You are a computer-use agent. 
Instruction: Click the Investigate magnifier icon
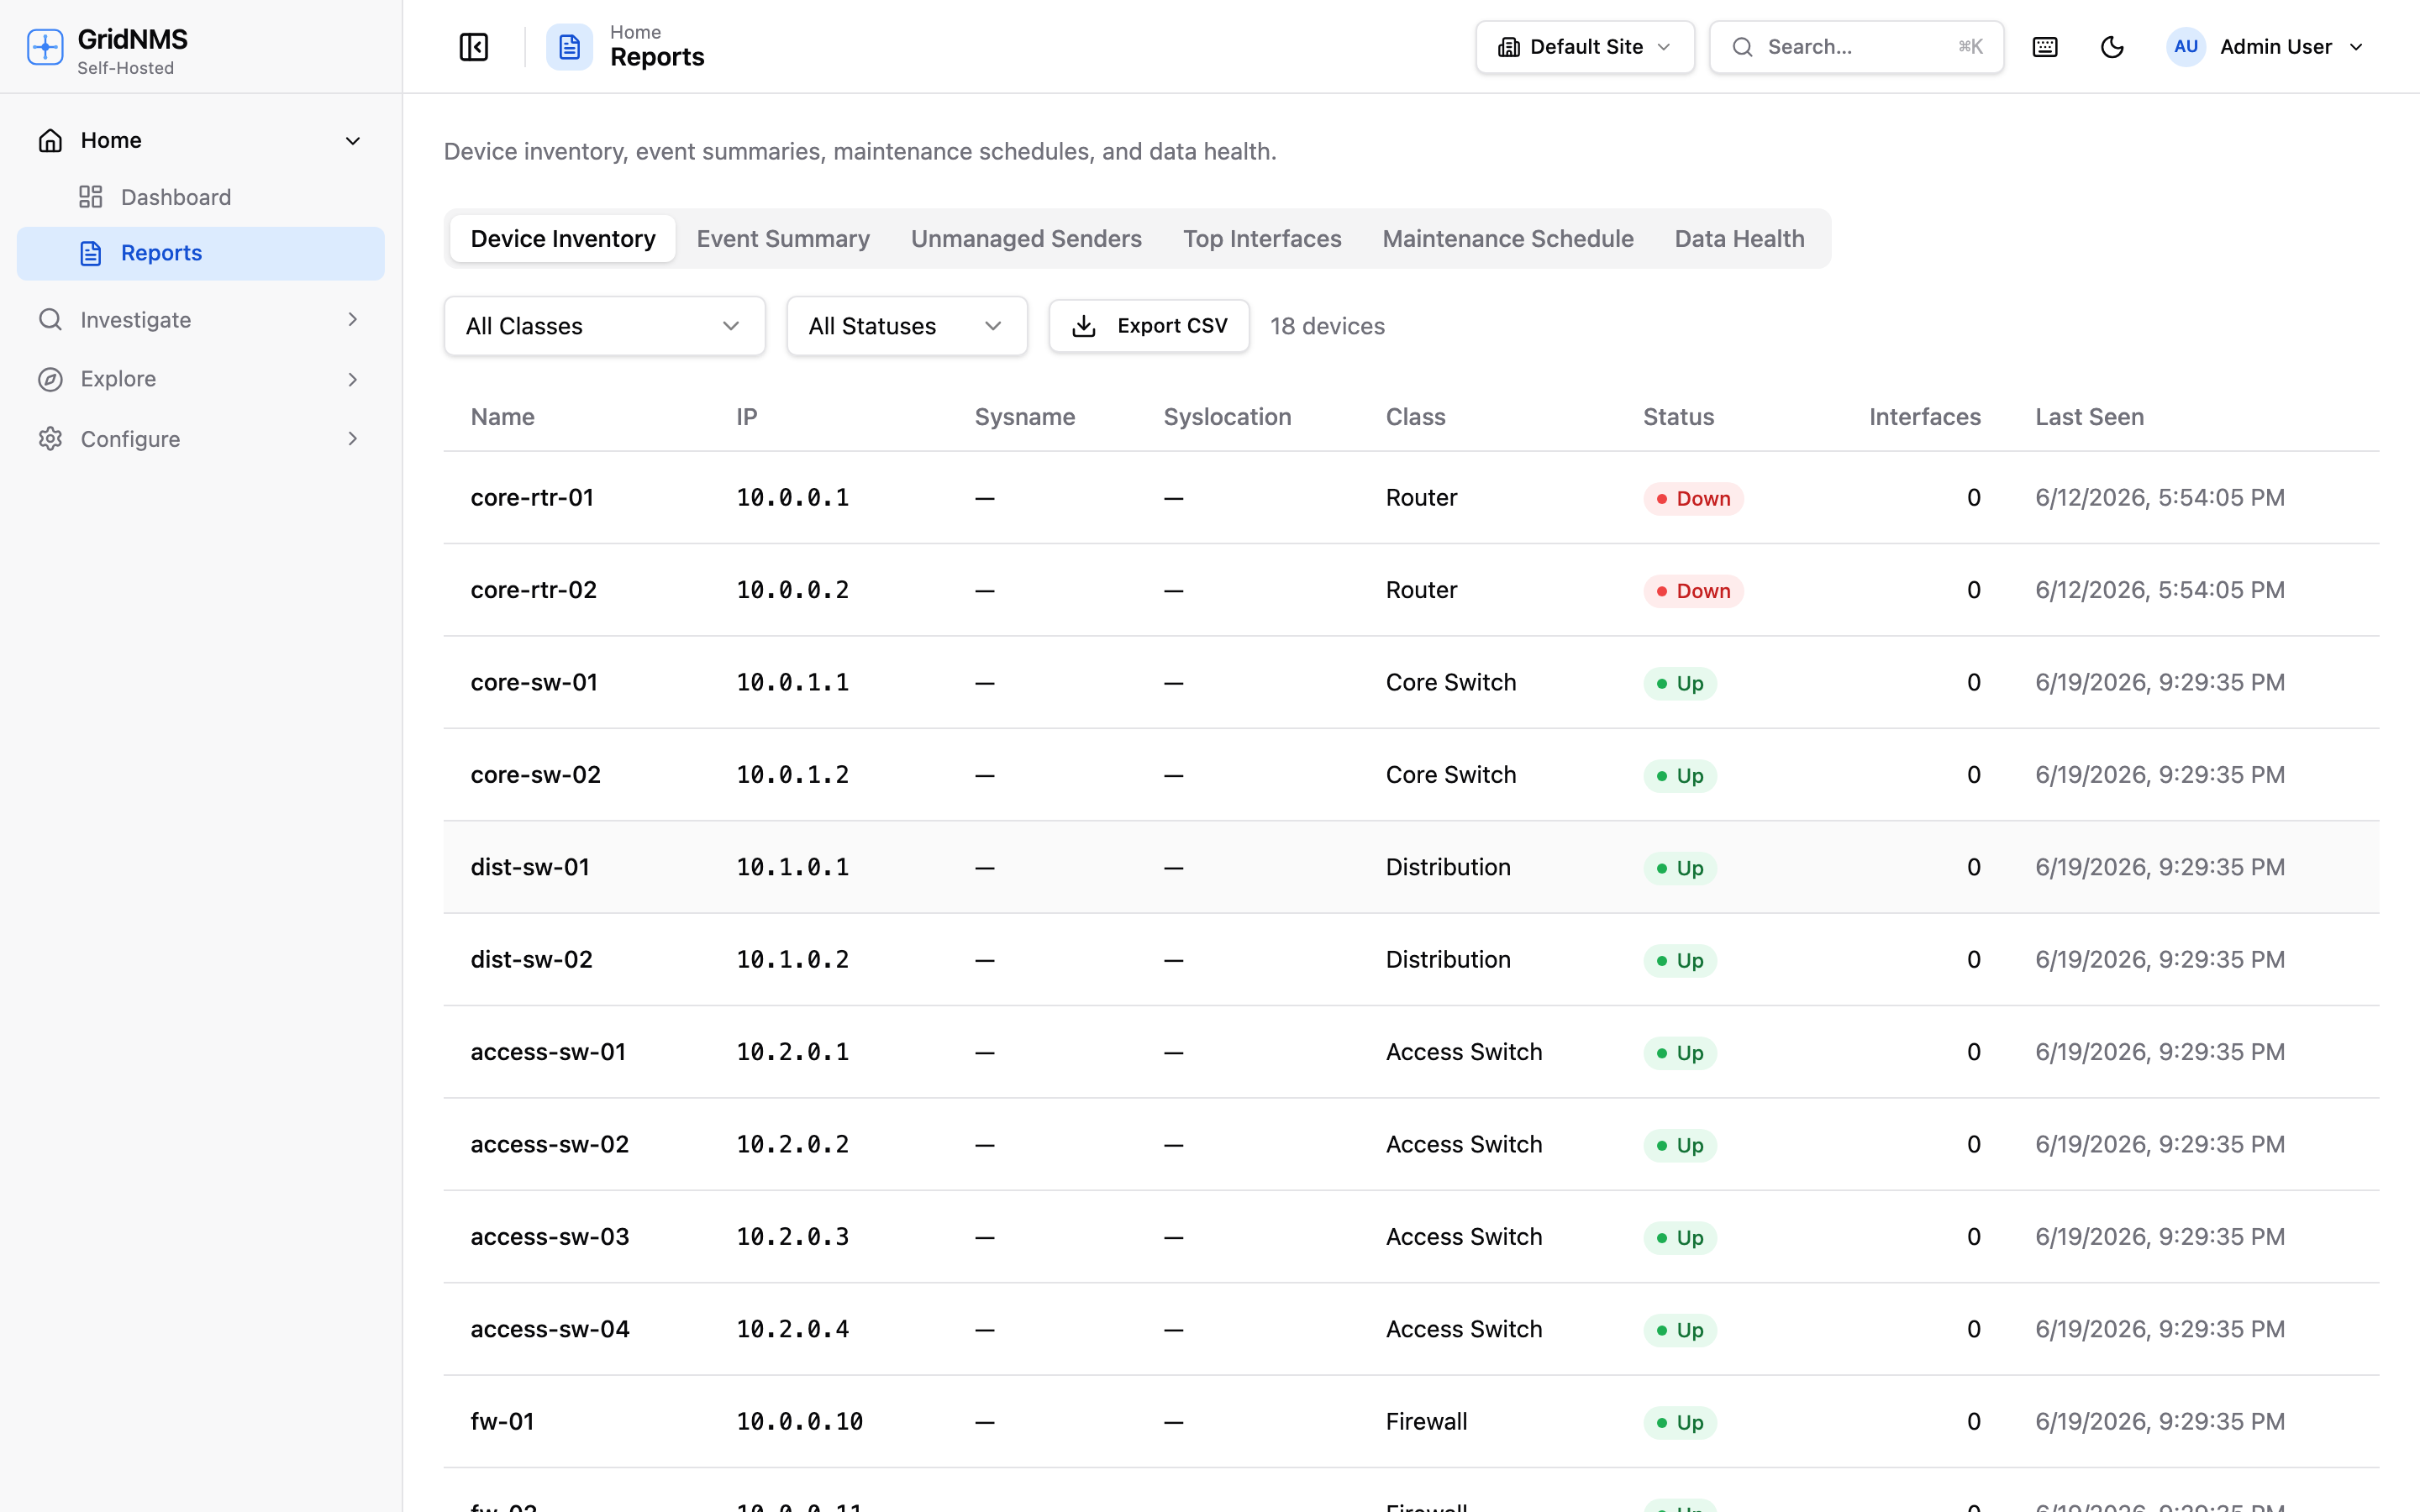(x=50, y=319)
